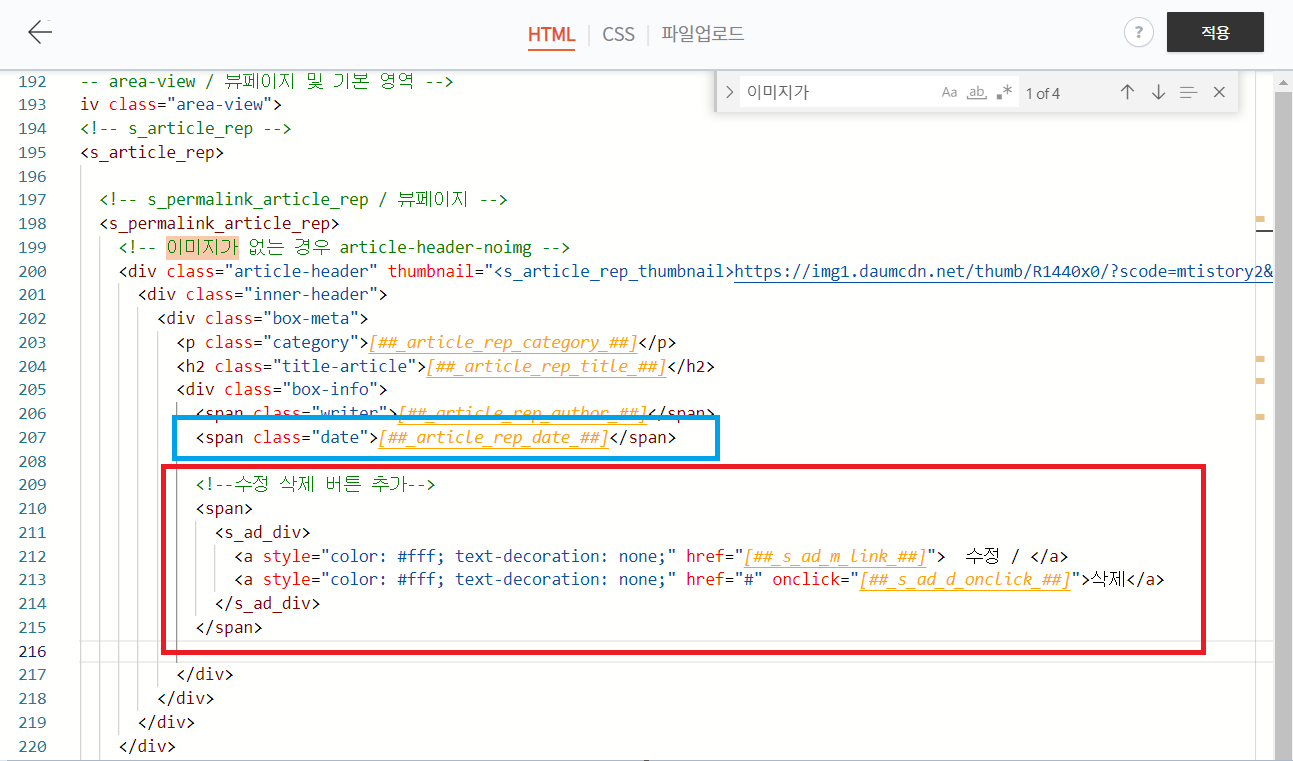Toggle Match Case (Aa) in find widget
This screenshot has width=1293, height=761.
click(x=949, y=93)
